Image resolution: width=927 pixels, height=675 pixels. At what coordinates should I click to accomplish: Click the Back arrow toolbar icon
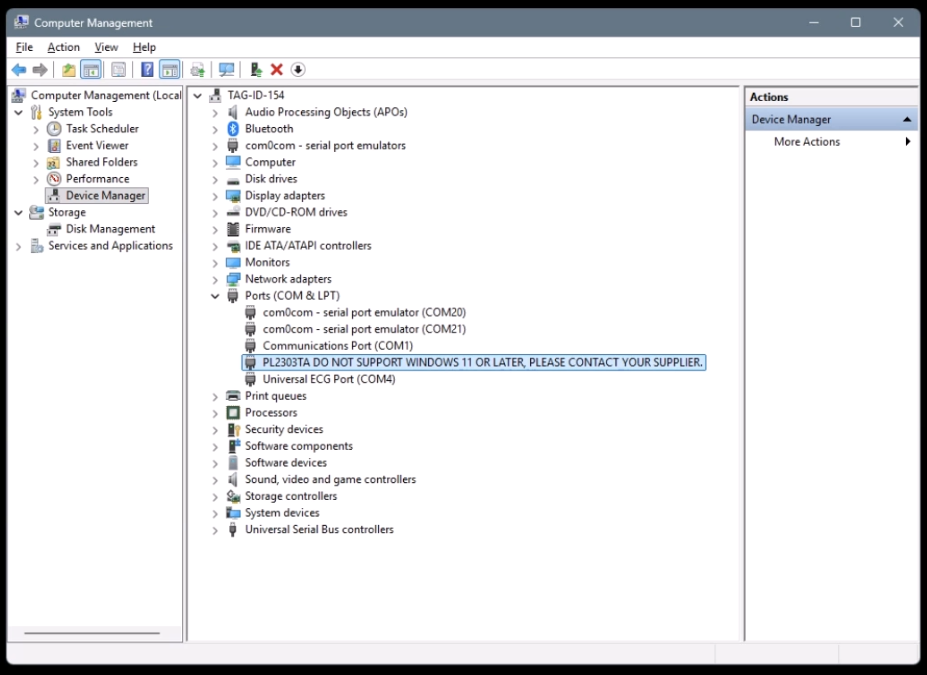18,70
